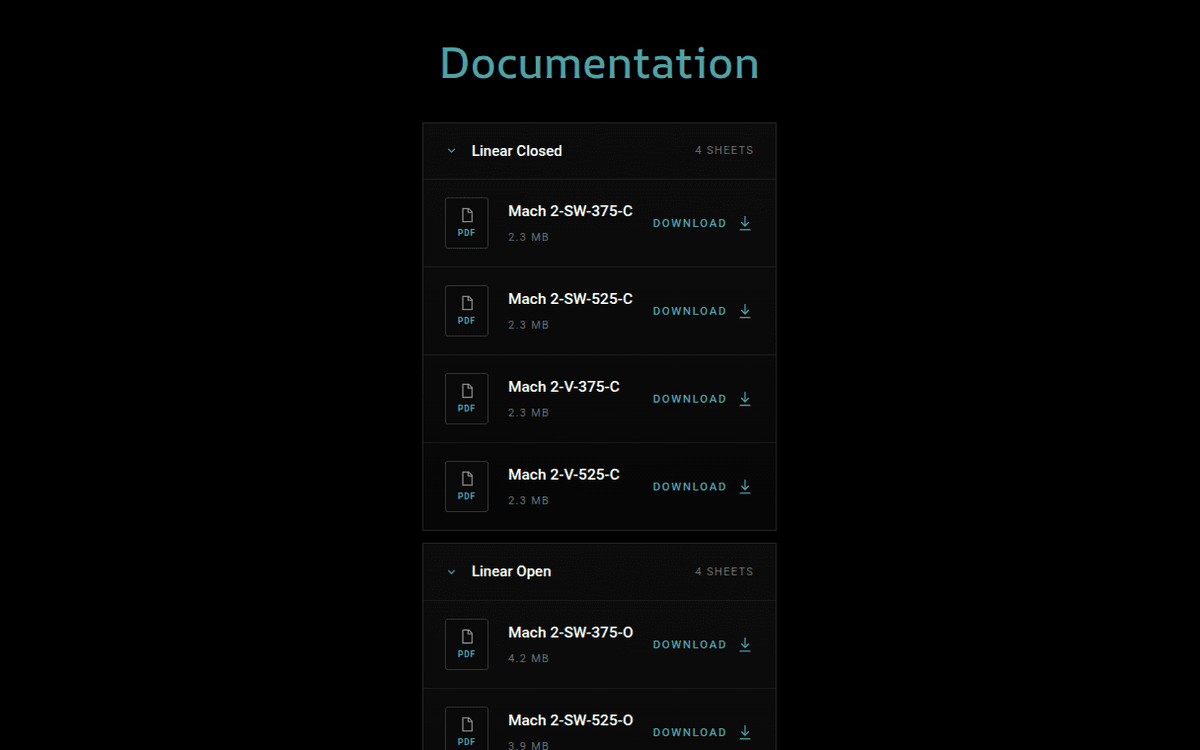Click 4 SHEETS count in Linear Closed header
This screenshot has height=750, width=1200.
(x=724, y=151)
